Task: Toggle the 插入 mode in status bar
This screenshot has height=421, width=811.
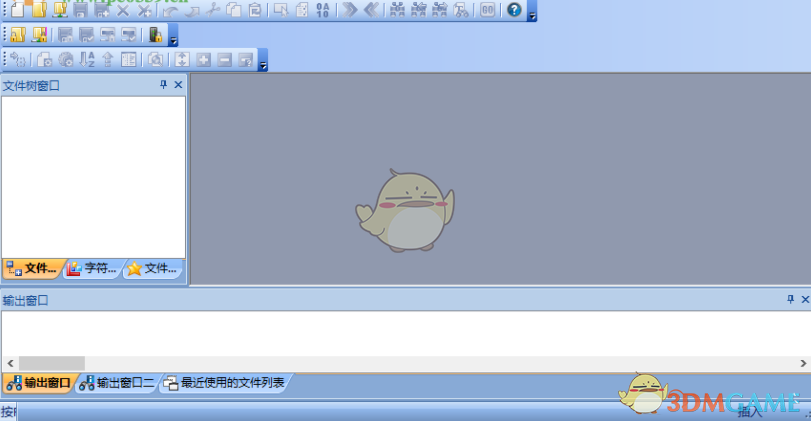Action: coord(749,412)
